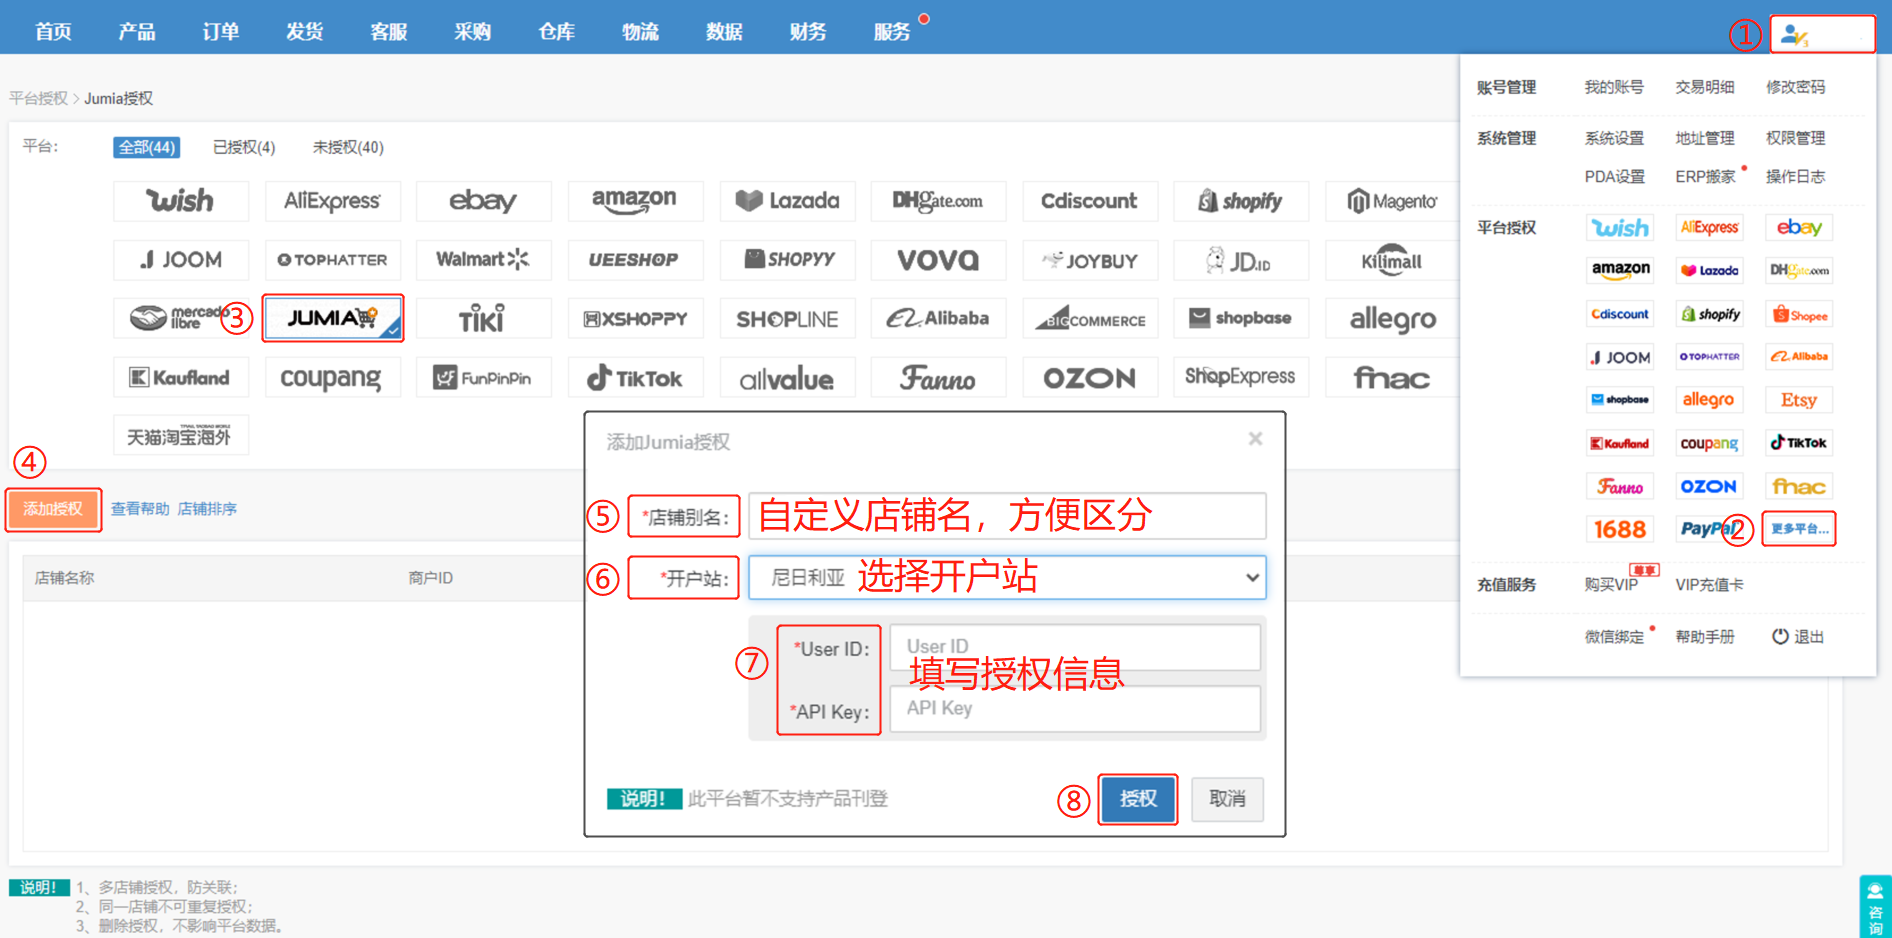Click the 取消 cancel button
1892x938 pixels.
(x=1227, y=799)
